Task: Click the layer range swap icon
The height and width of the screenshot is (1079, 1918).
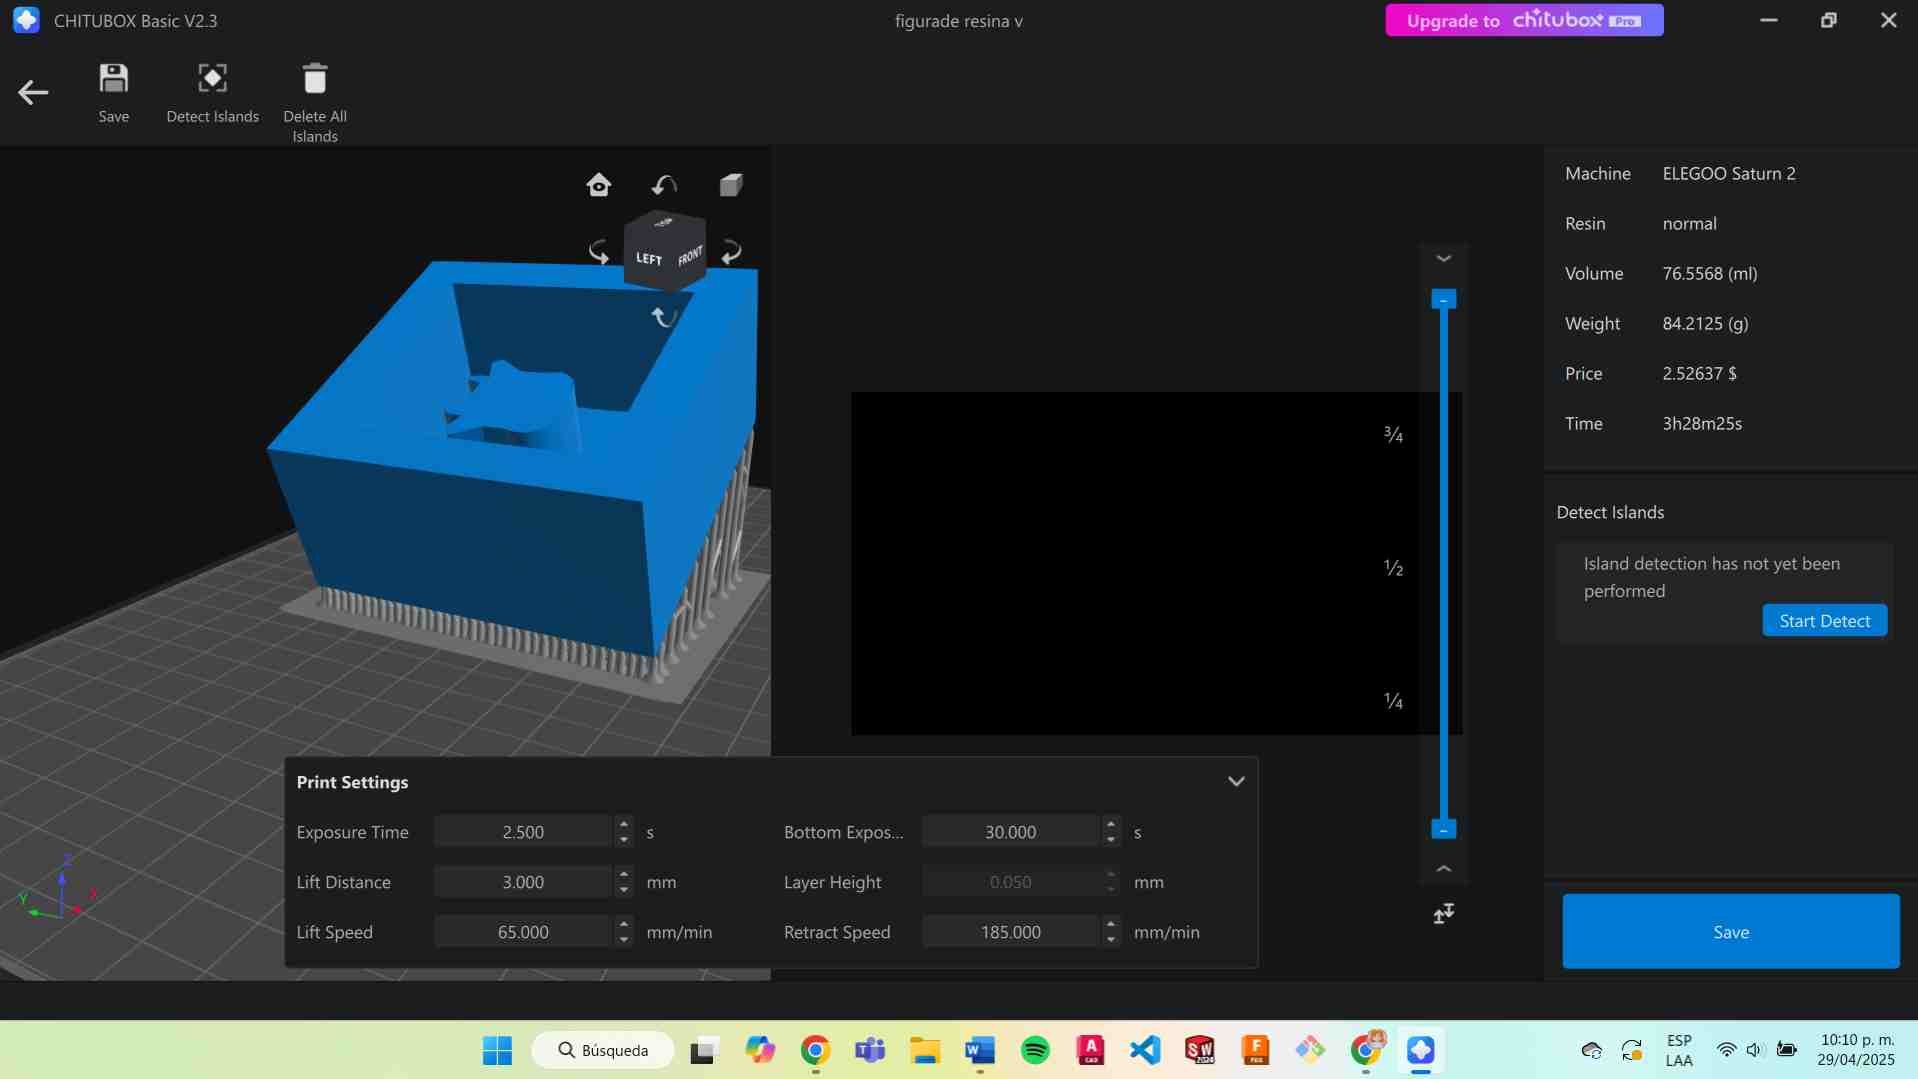Action: pyautogui.click(x=1444, y=913)
